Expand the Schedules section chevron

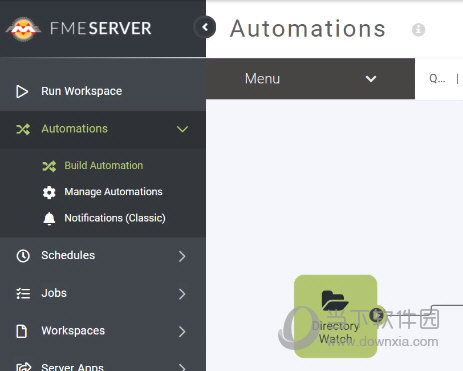pos(182,256)
